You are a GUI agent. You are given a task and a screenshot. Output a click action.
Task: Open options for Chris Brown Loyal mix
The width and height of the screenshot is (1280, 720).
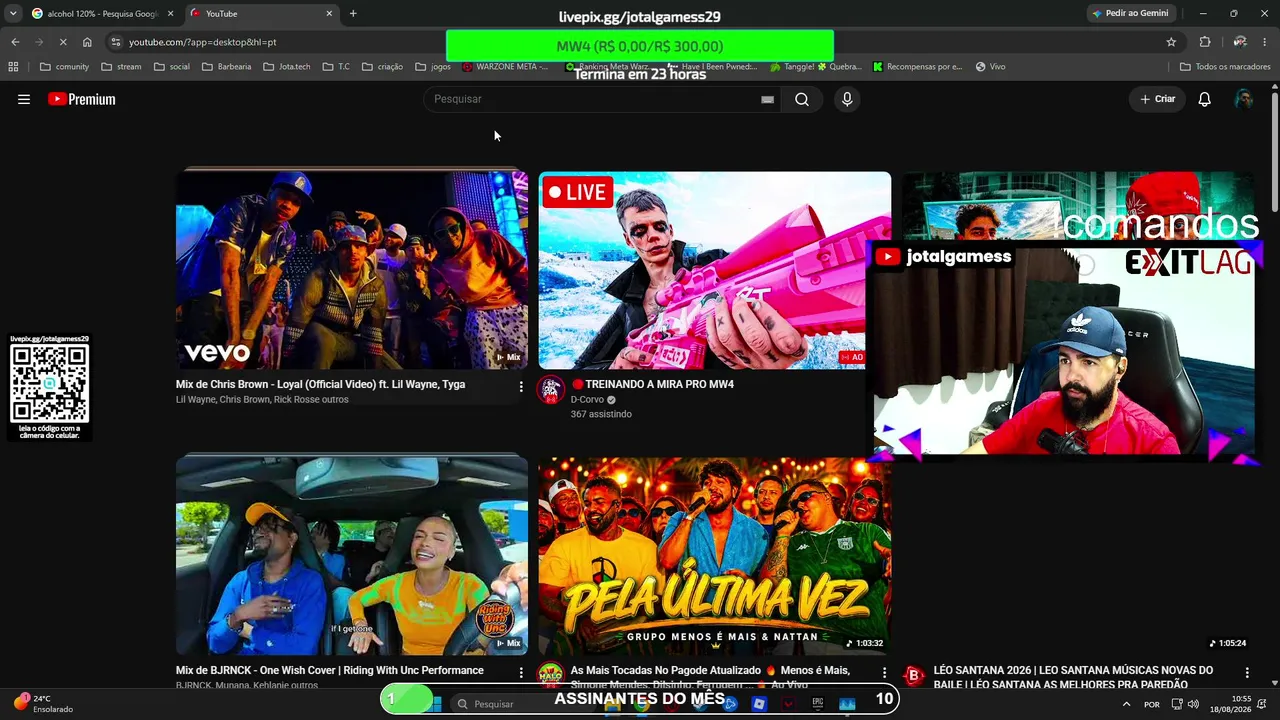click(521, 386)
